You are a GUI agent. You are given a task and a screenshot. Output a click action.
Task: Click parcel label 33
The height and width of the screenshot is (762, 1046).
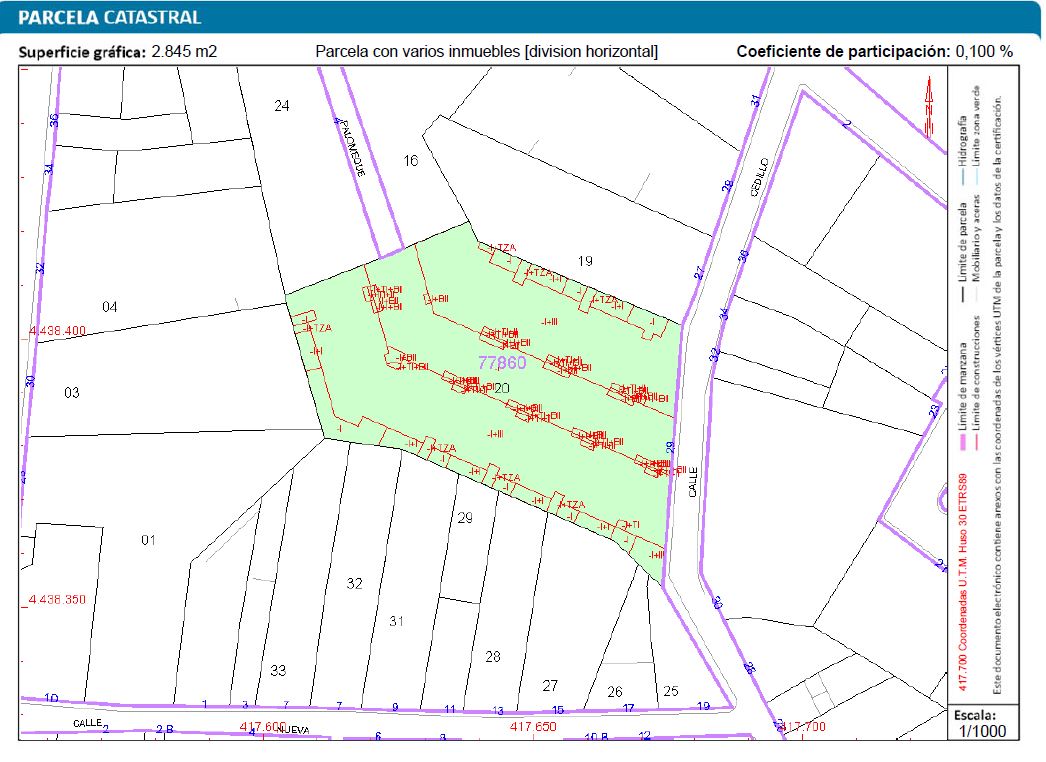pos(278,669)
